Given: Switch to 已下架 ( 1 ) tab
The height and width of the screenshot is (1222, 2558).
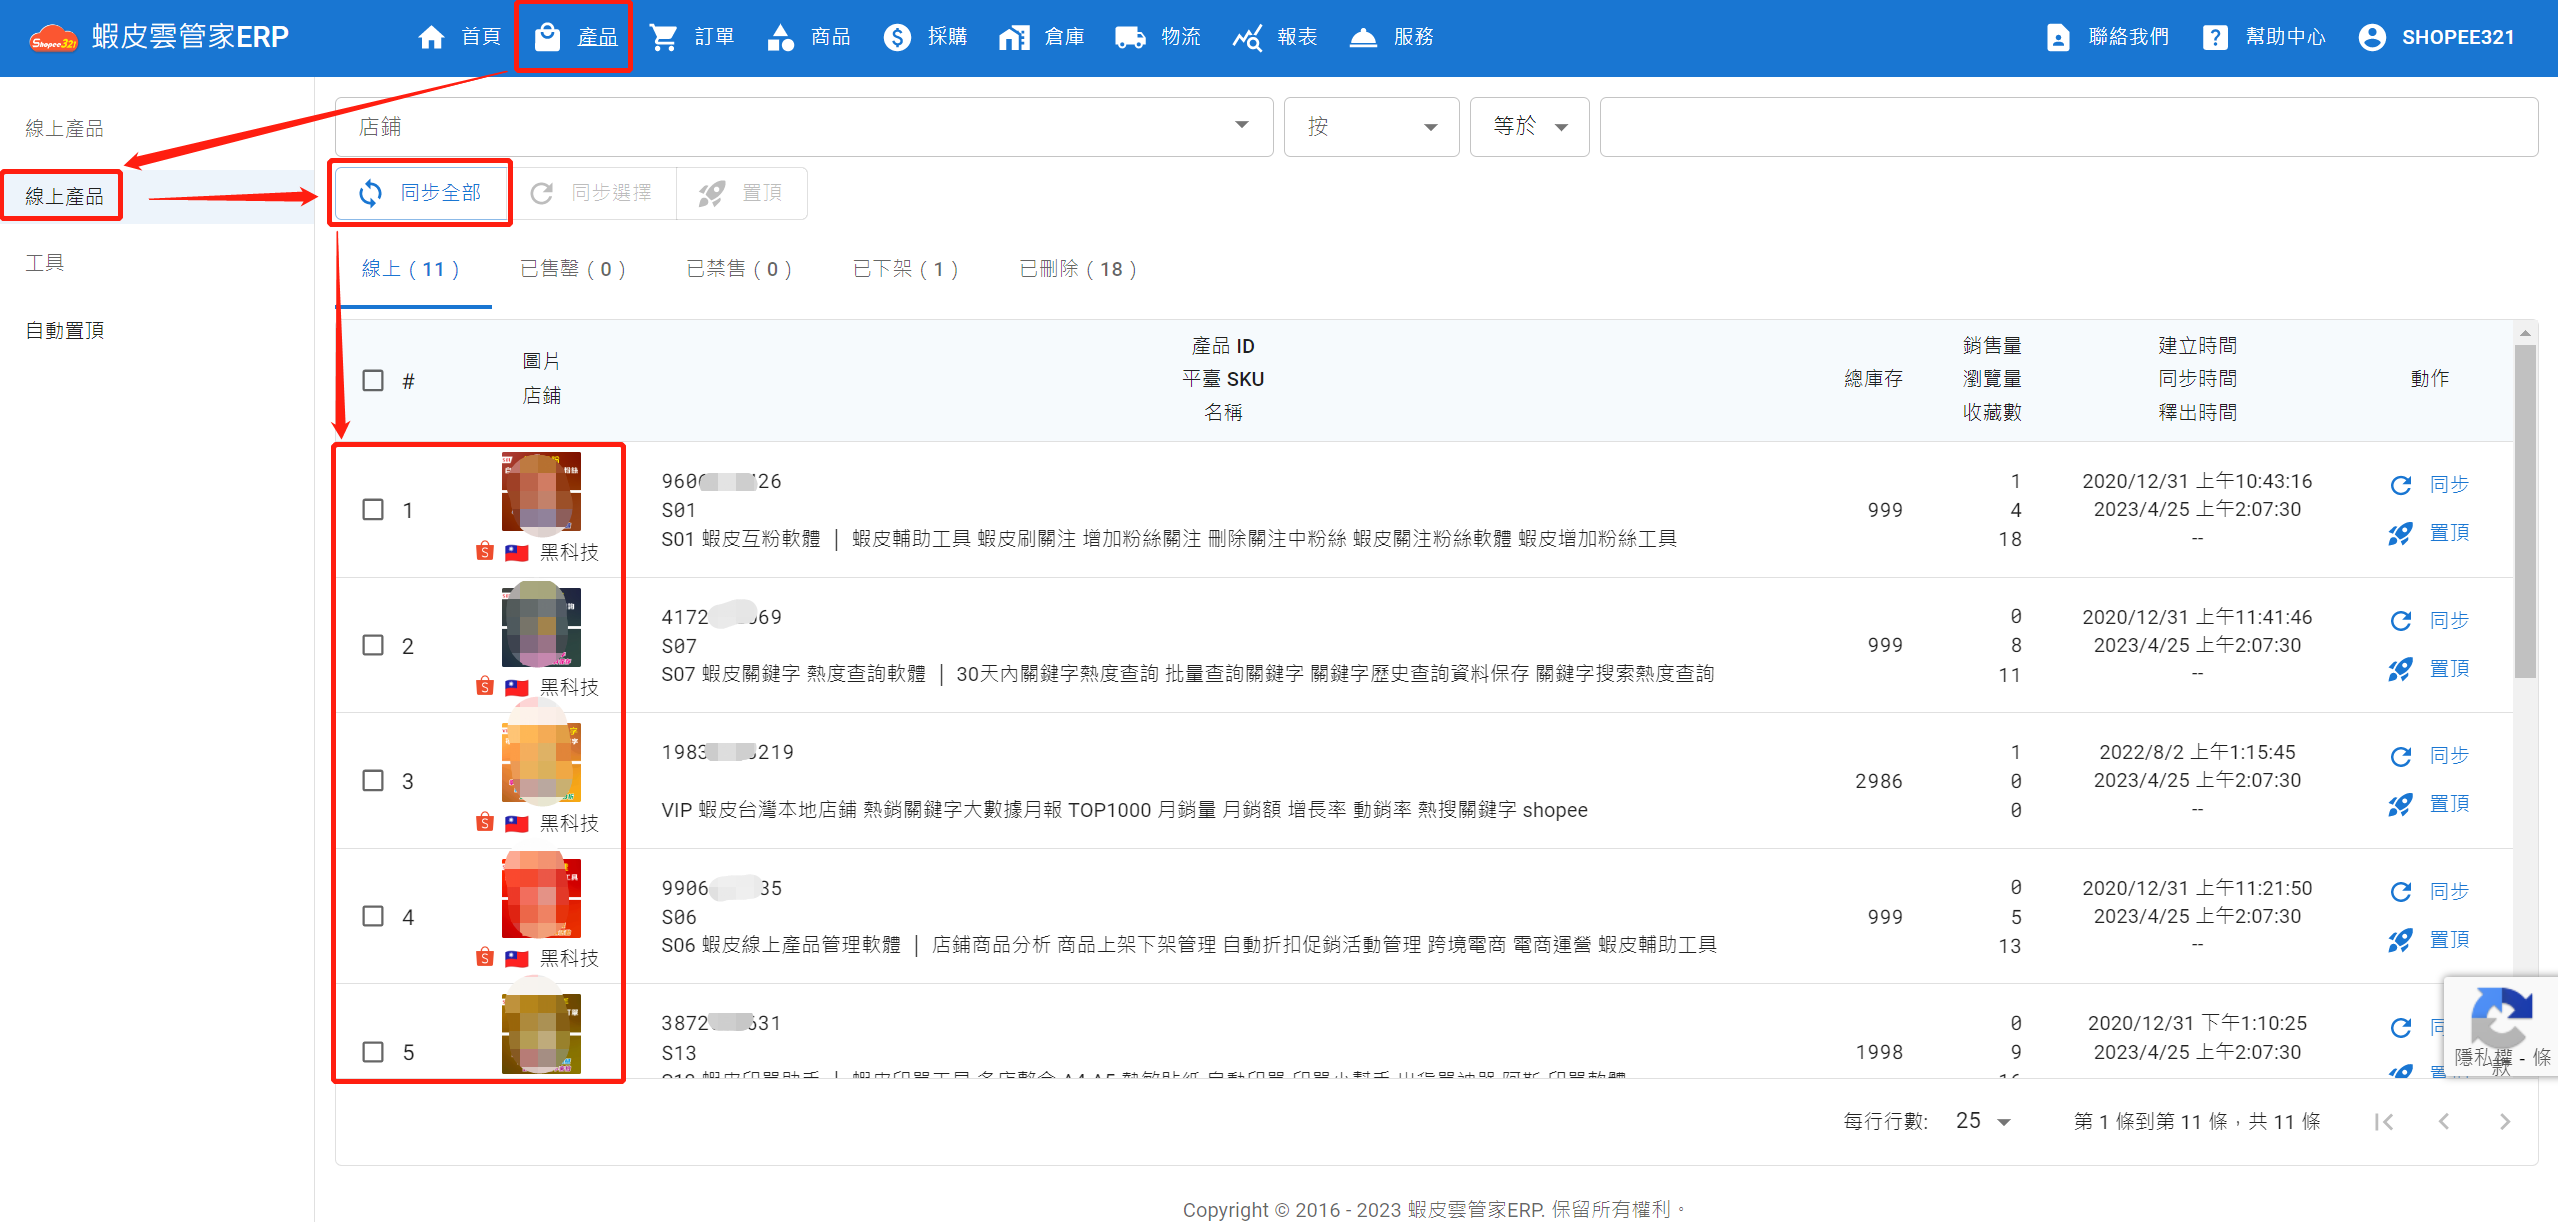Looking at the screenshot, I should (x=906, y=269).
